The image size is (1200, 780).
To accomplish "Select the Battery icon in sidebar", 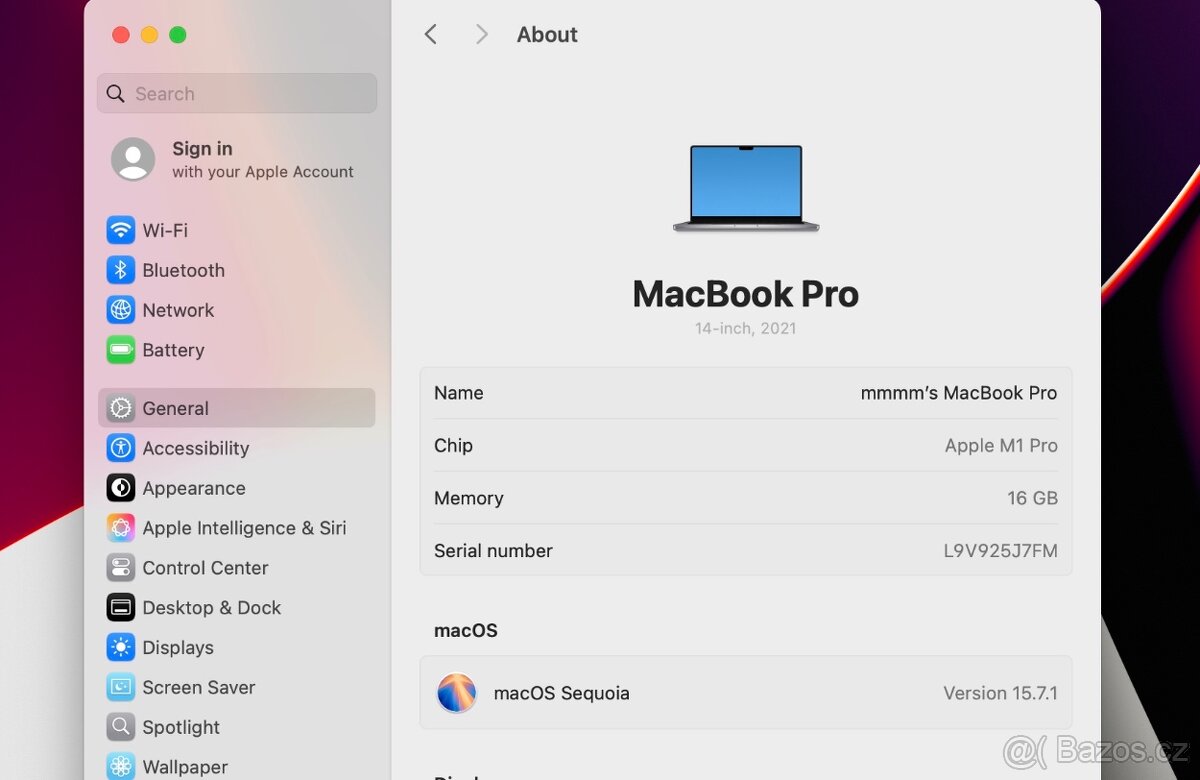I will (120, 350).
